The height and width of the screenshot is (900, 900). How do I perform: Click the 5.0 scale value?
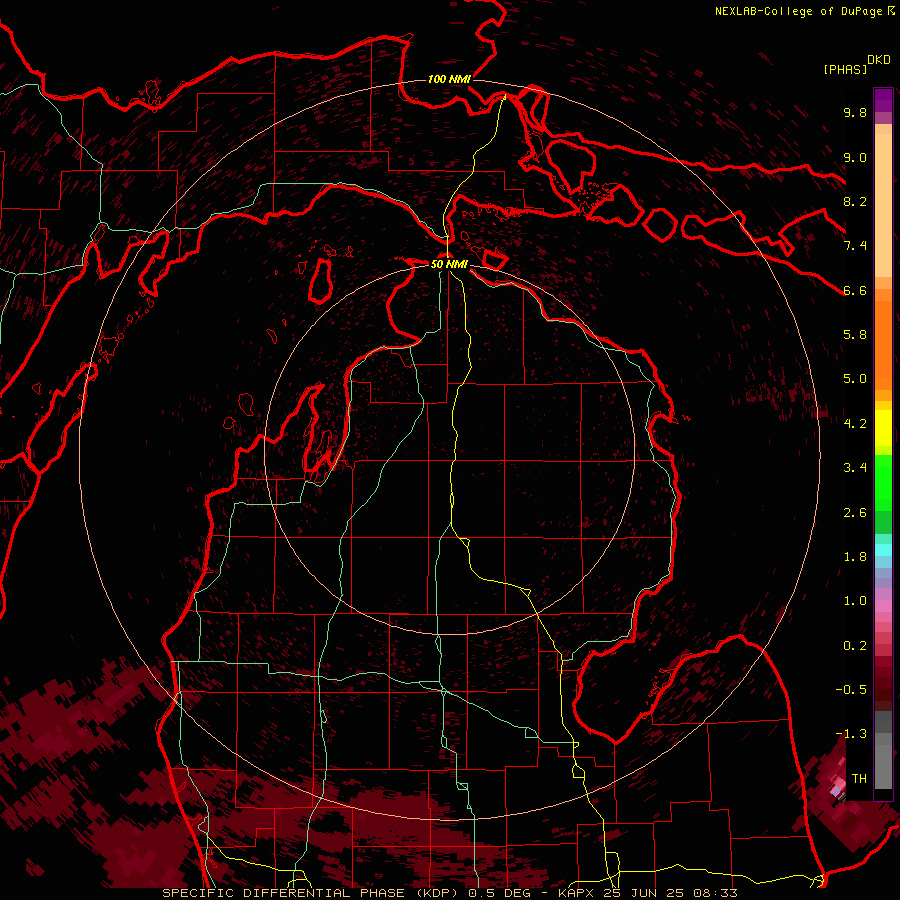pos(855,379)
